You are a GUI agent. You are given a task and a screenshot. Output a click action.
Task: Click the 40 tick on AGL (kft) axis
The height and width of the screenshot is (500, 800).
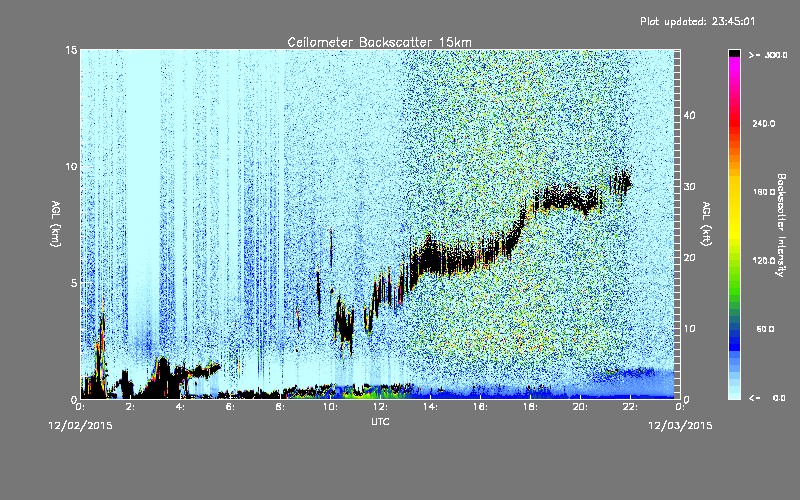click(x=689, y=115)
